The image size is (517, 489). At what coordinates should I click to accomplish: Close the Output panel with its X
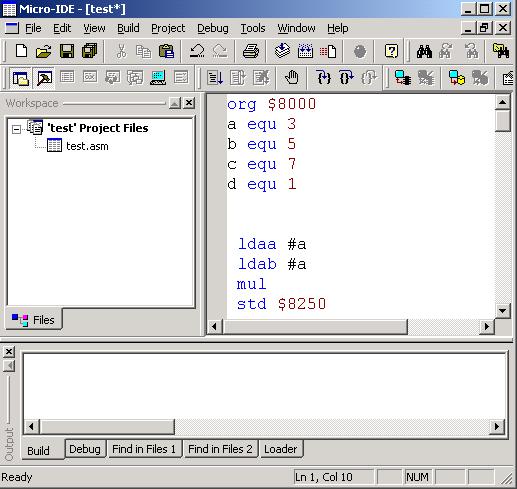[9, 352]
